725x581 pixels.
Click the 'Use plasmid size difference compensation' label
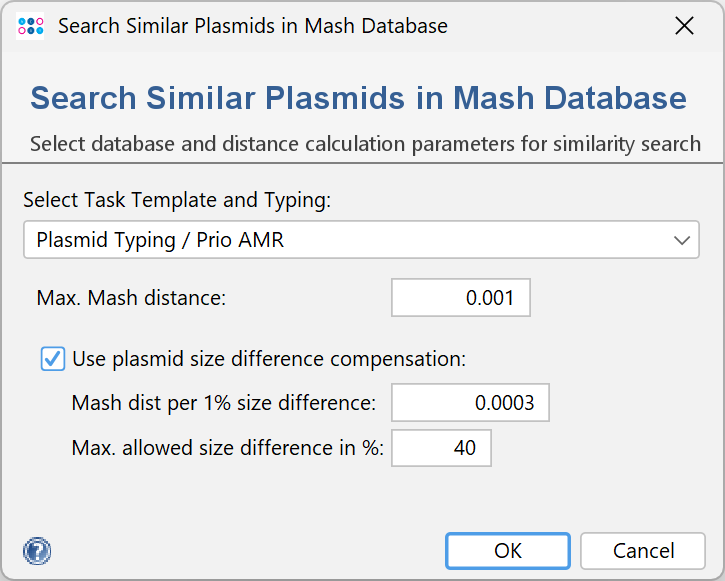point(269,359)
